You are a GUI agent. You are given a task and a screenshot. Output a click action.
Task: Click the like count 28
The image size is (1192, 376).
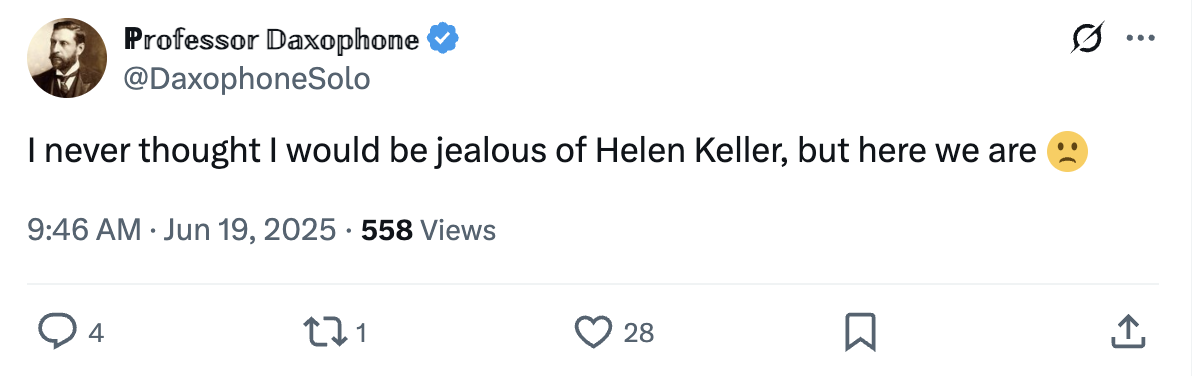pos(639,333)
